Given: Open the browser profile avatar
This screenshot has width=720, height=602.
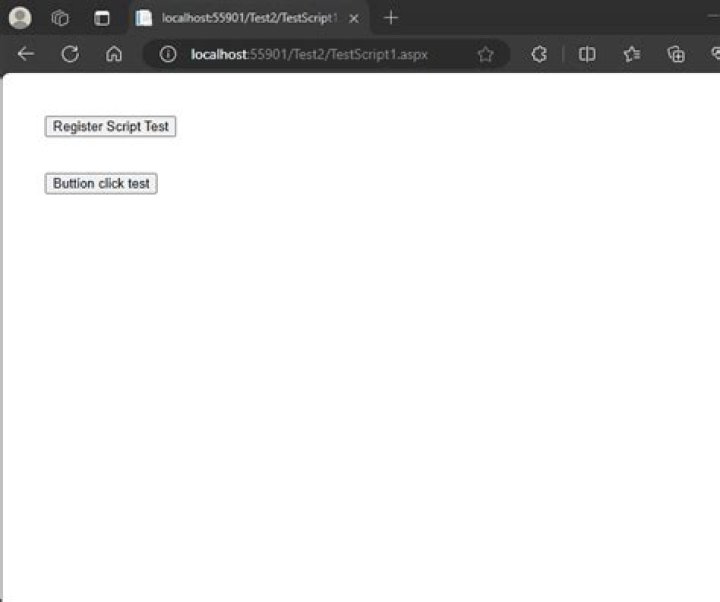Looking at the screenshot, I should pos(20,18).
